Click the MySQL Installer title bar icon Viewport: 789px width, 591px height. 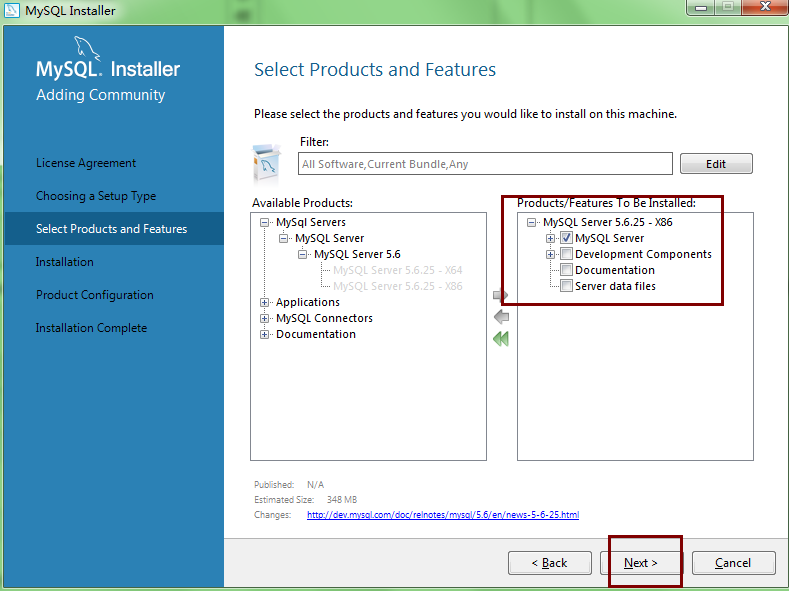12,11
